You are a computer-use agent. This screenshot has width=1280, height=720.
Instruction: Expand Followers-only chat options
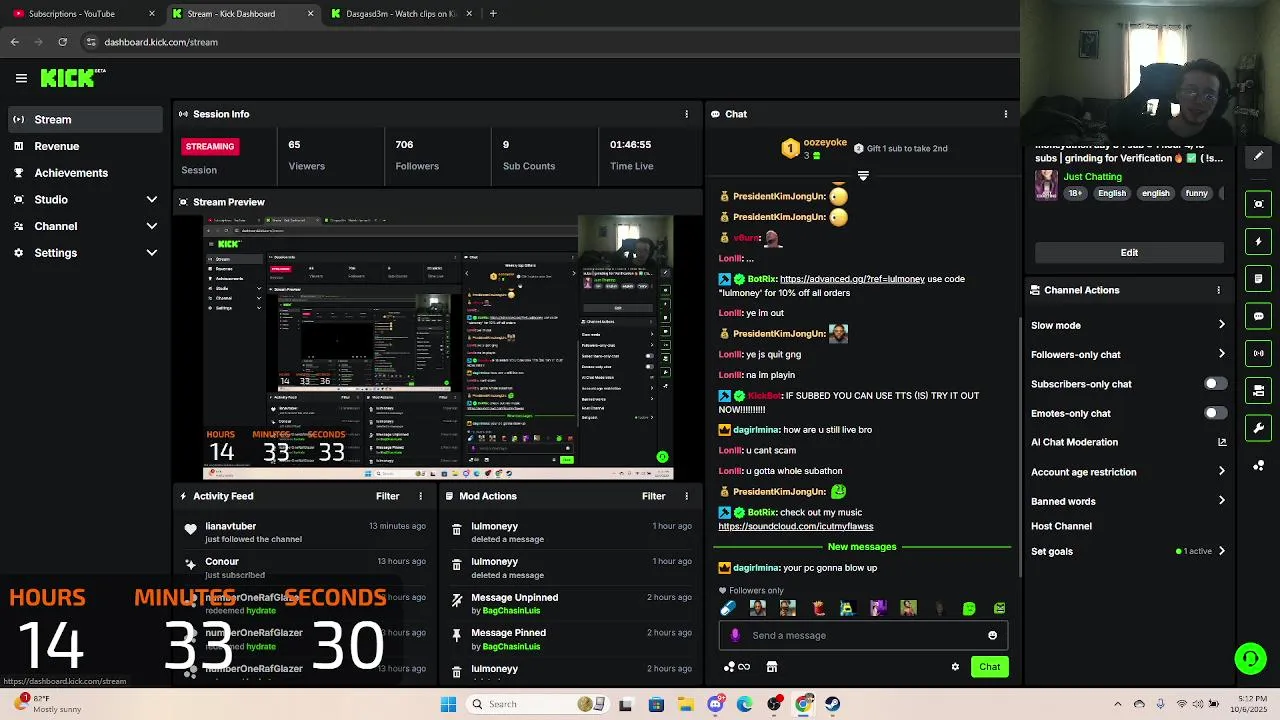pos(1222,354)
